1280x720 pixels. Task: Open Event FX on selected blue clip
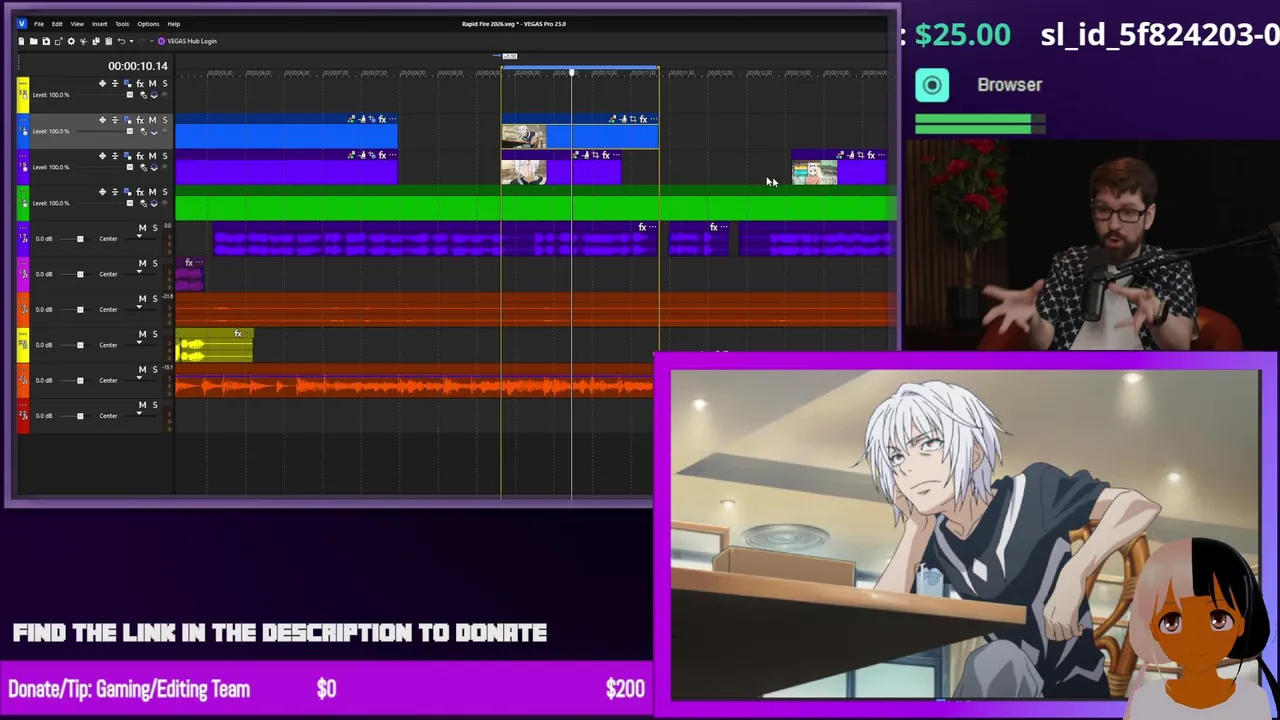[x=643, y=119]
